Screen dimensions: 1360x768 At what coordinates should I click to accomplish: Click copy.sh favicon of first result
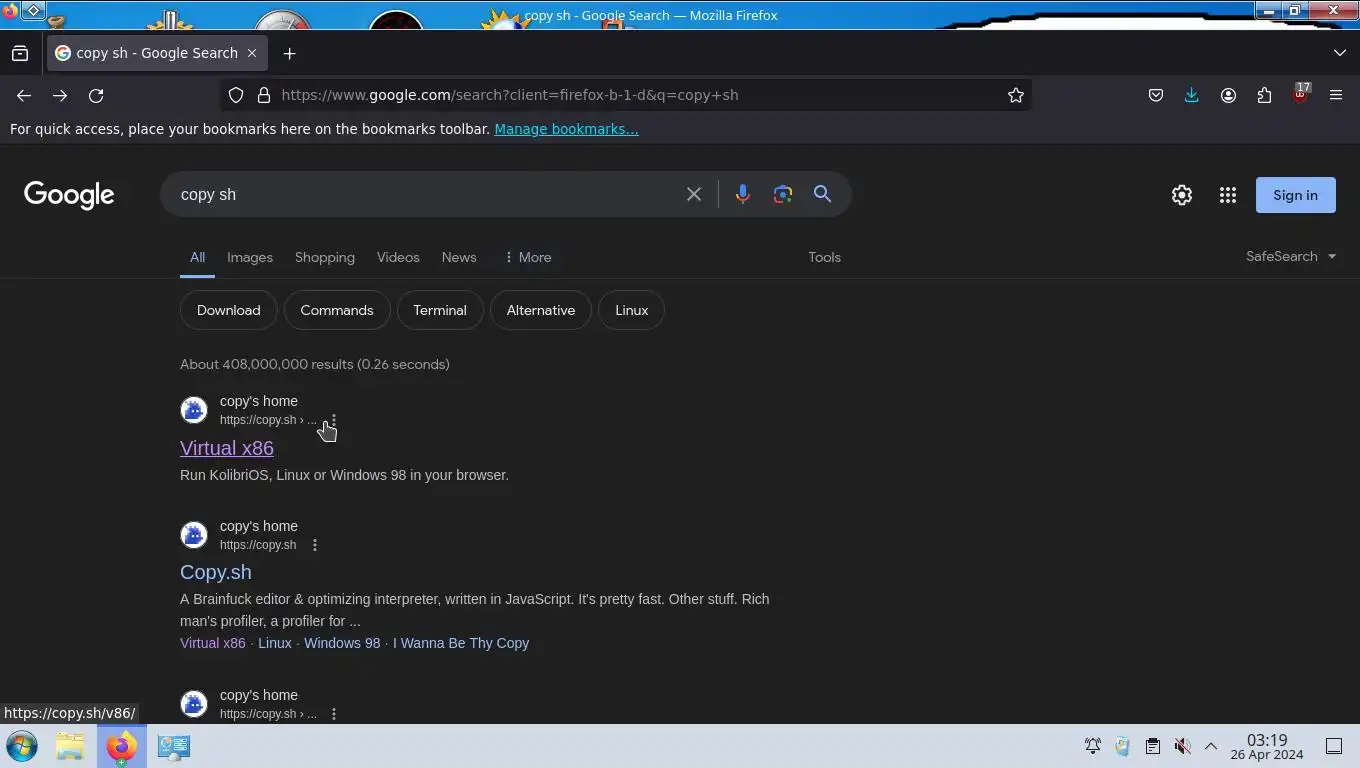coord(194,410)
